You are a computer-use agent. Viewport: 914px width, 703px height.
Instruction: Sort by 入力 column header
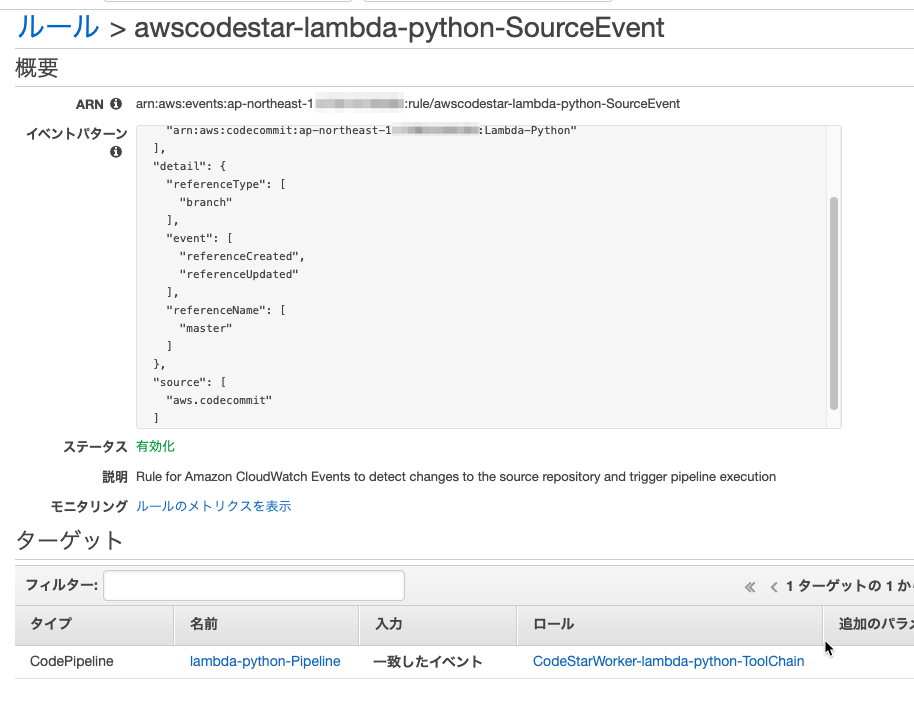coord(438,624)
